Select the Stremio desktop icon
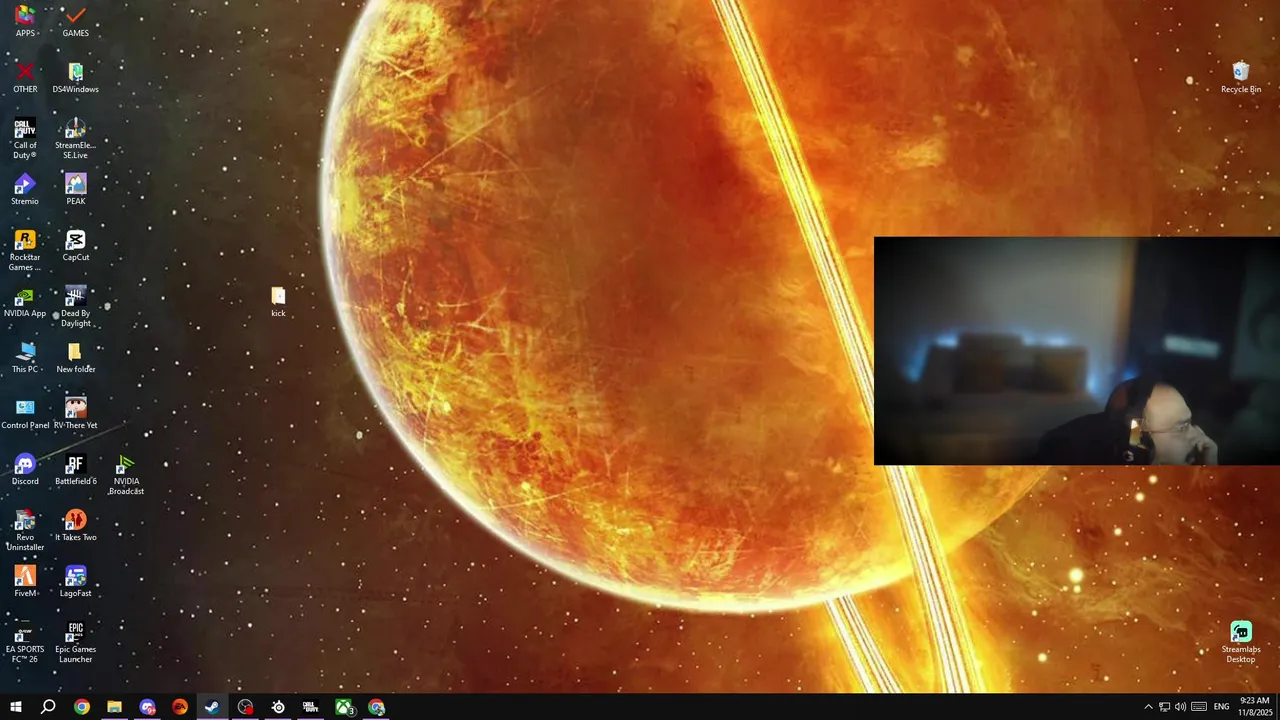1280x720 pixels. (25, 190)
